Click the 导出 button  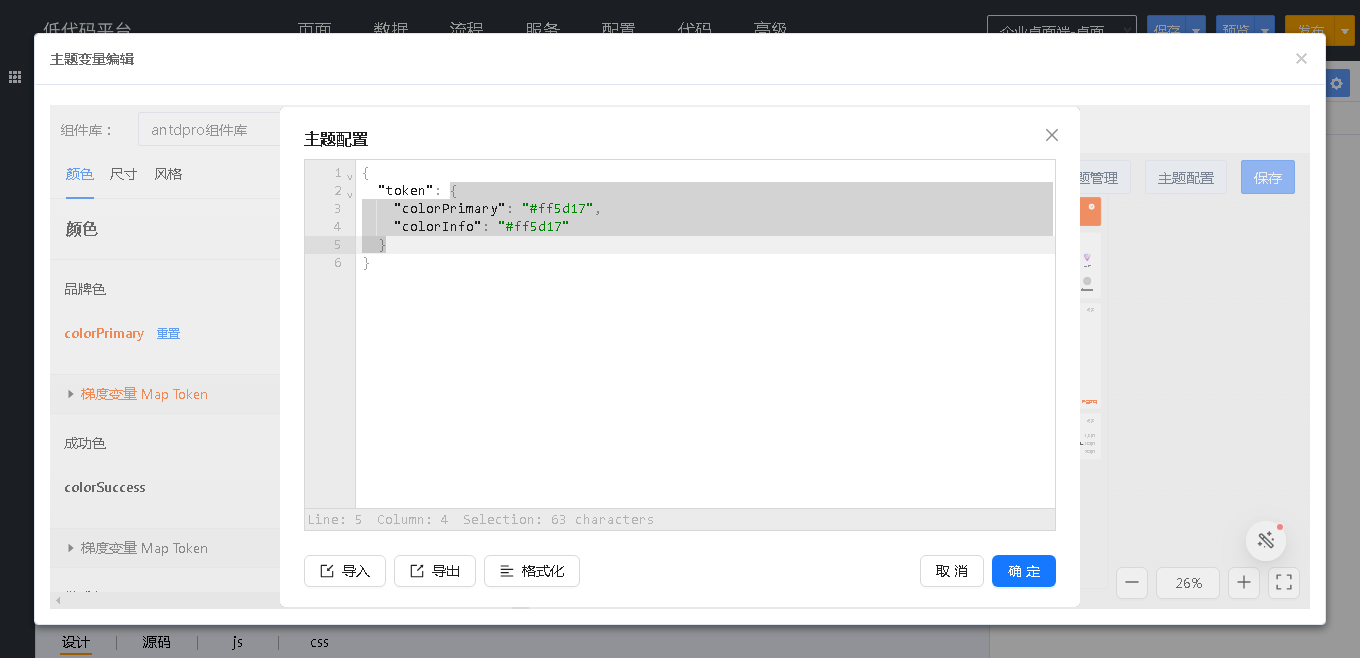[x=434, y=571]
